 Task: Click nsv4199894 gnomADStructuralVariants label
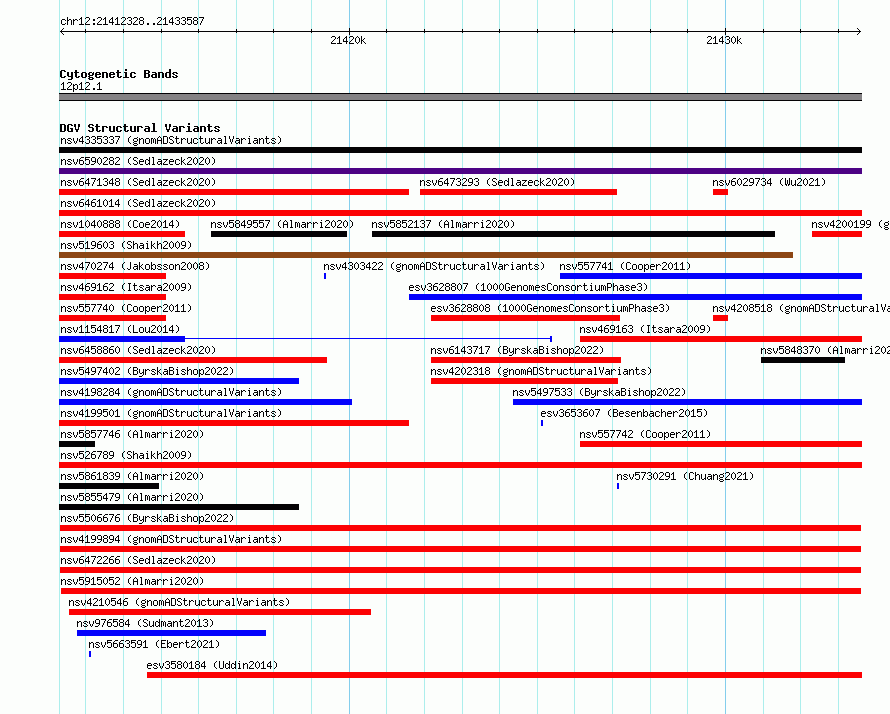171,539
